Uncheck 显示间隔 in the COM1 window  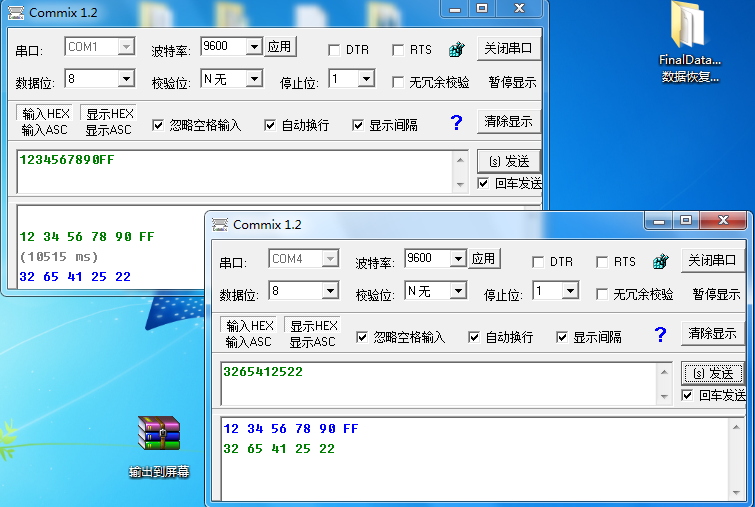point(358,126)
